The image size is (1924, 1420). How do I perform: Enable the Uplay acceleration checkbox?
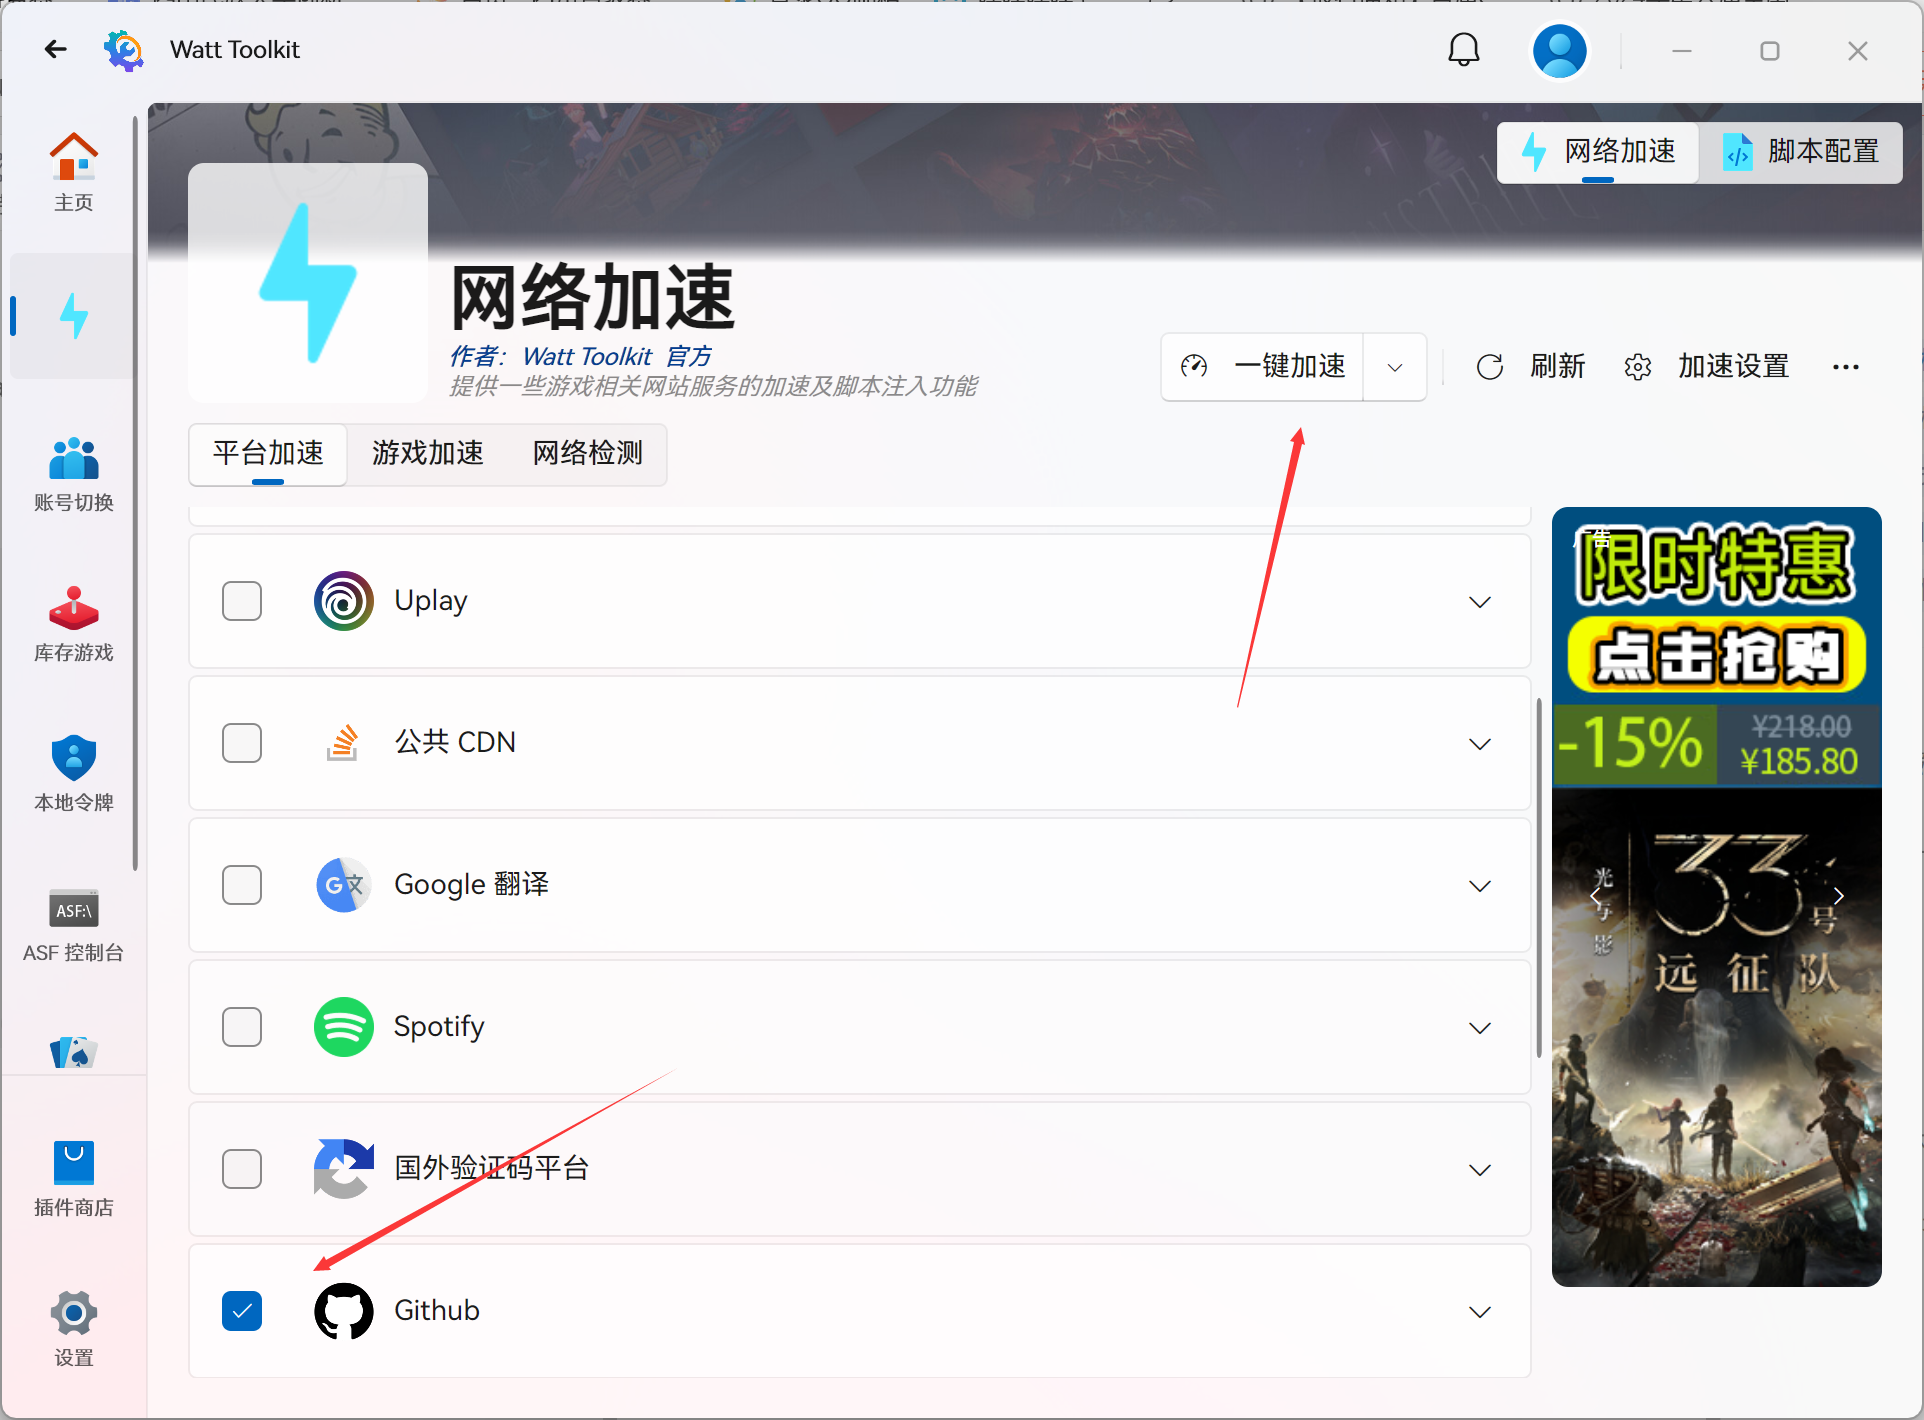point(242,601)
